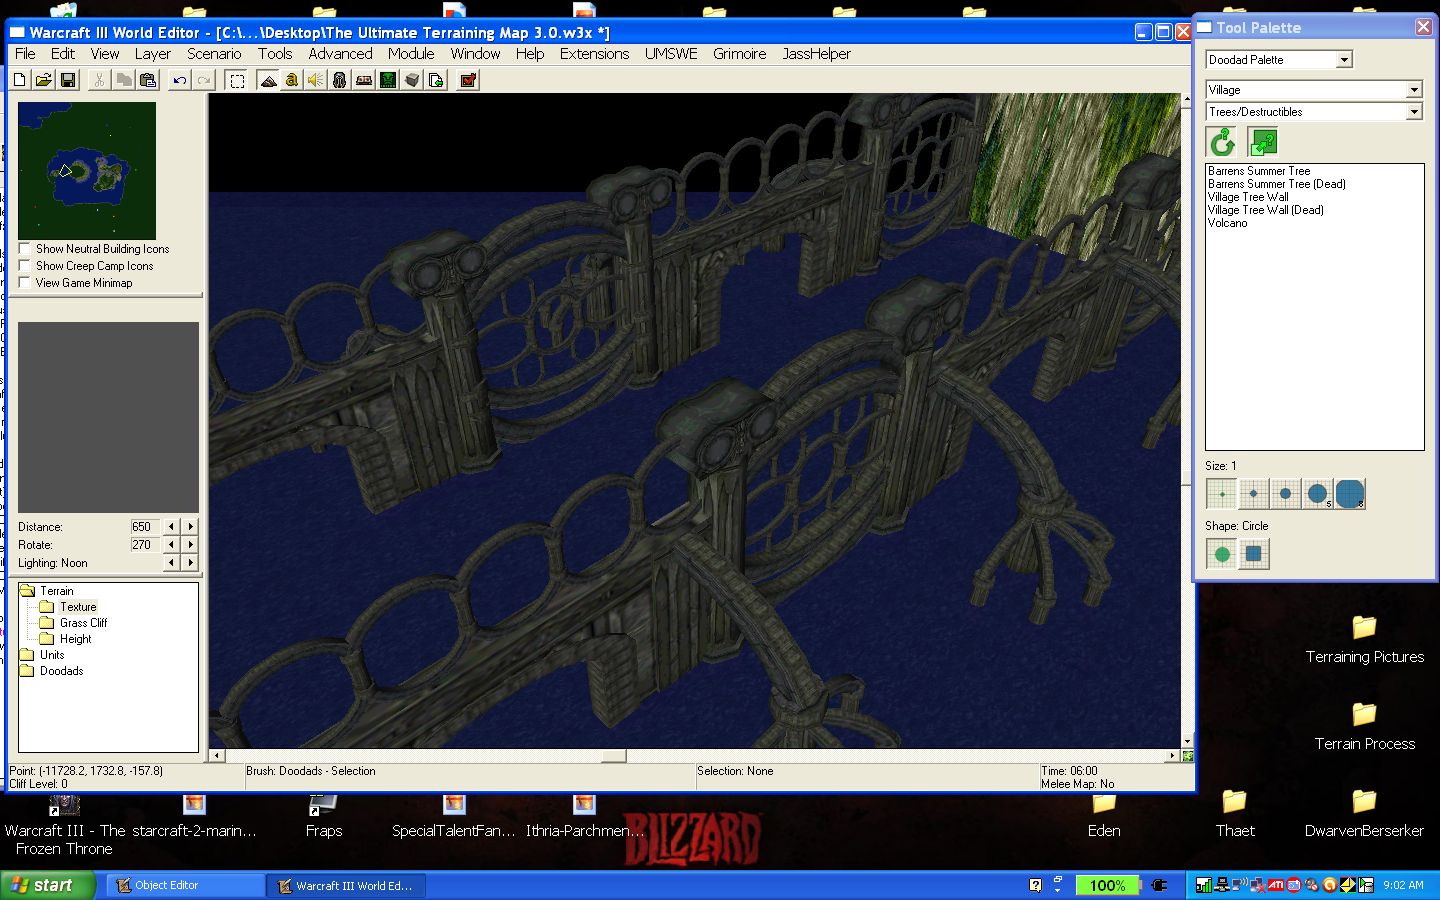Click the Distance value field
Image resolution: width=1440 pixels, height=900 pixels.
click(144, 527)
